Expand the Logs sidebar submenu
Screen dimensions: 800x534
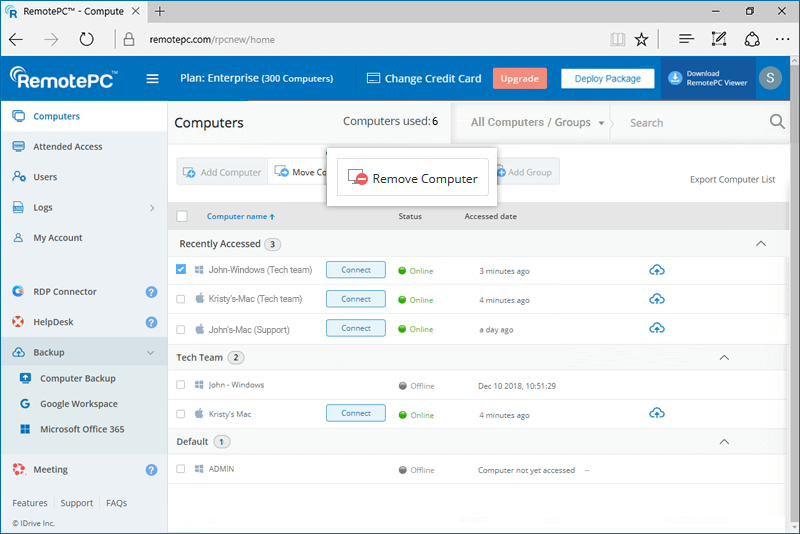click(152, 208)
